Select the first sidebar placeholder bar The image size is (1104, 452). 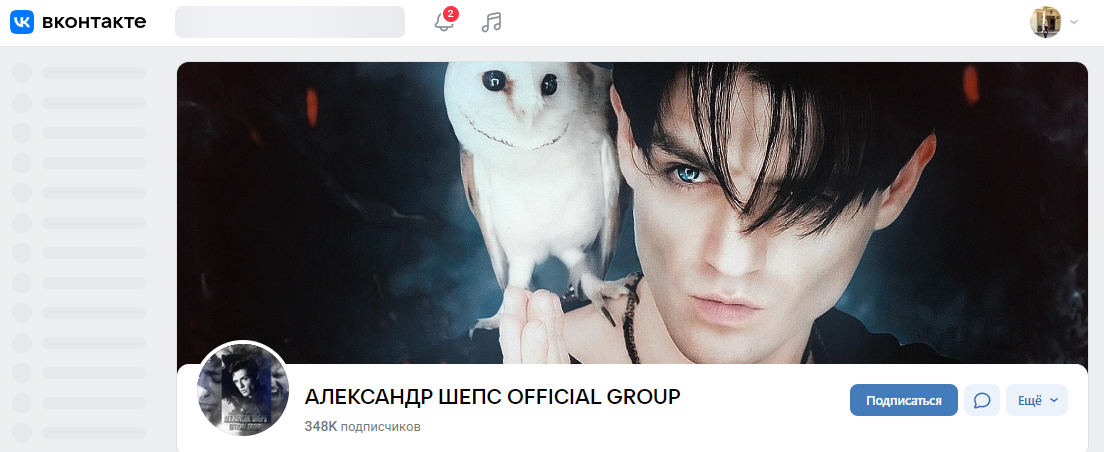point(94,73)
